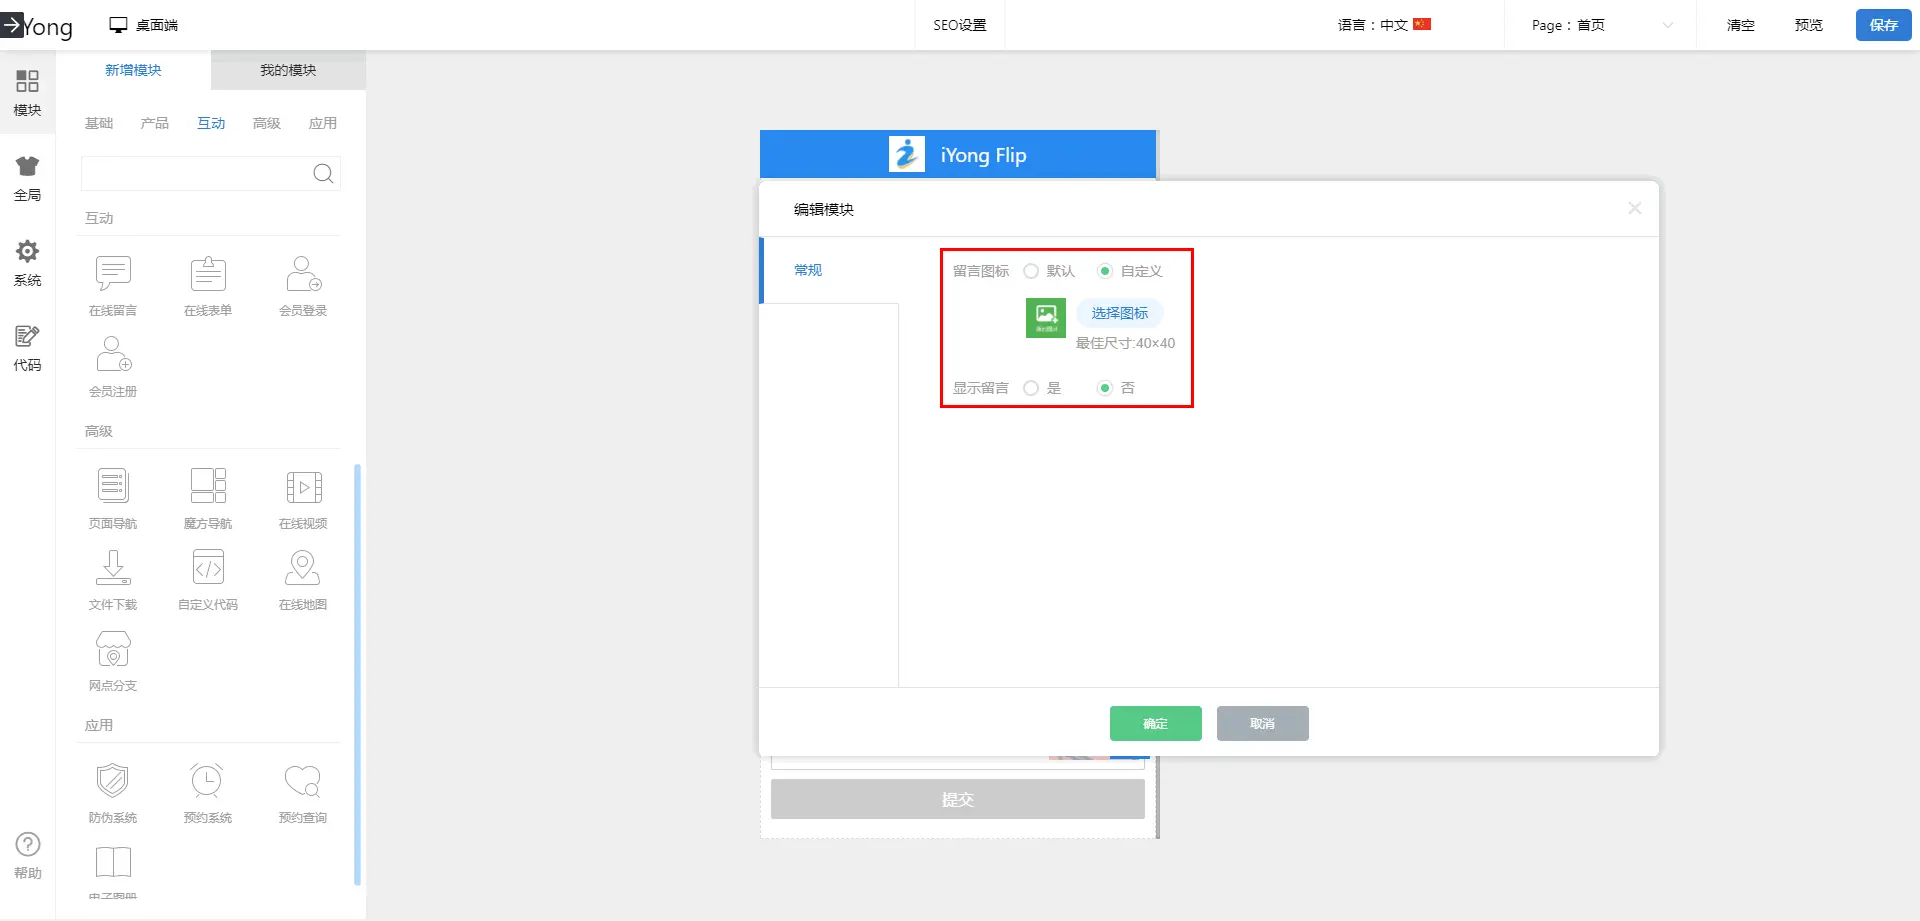Viewport: 1920px width, 921px height.
Task: Switch to the 高级 category tab
Action: (266, 123)
